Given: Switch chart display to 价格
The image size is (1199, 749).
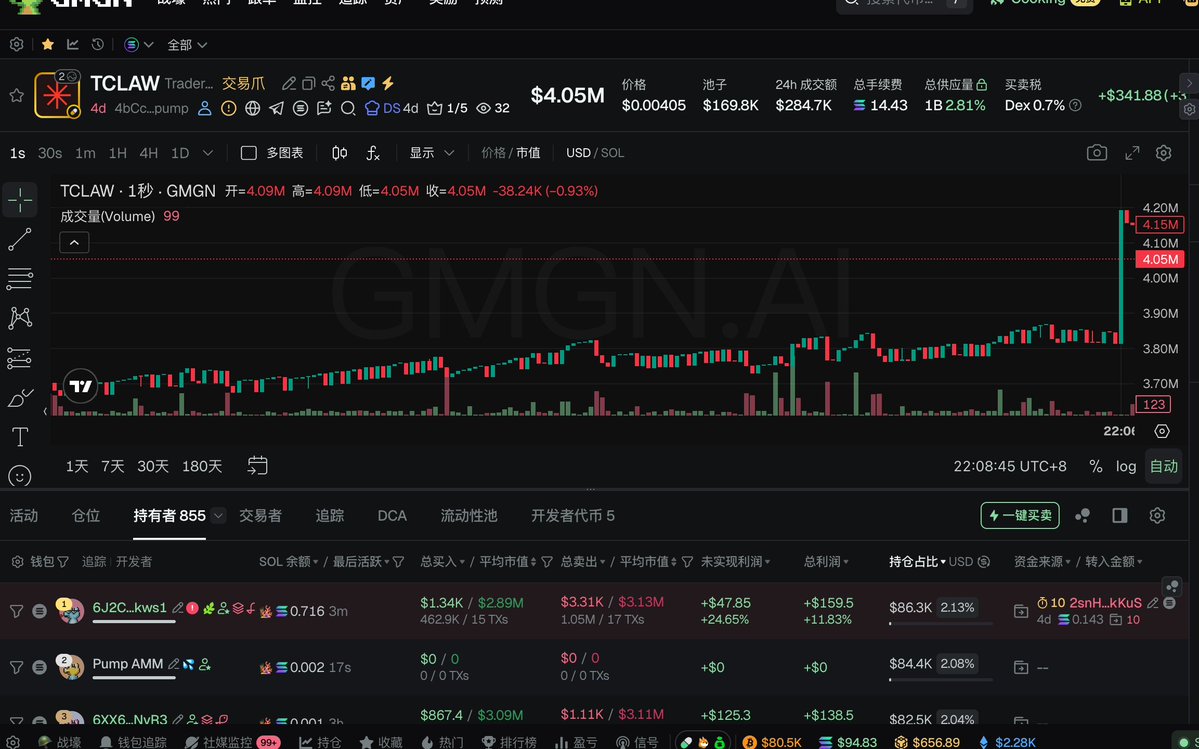Looking at the screenshot, I should click(493, 153).
